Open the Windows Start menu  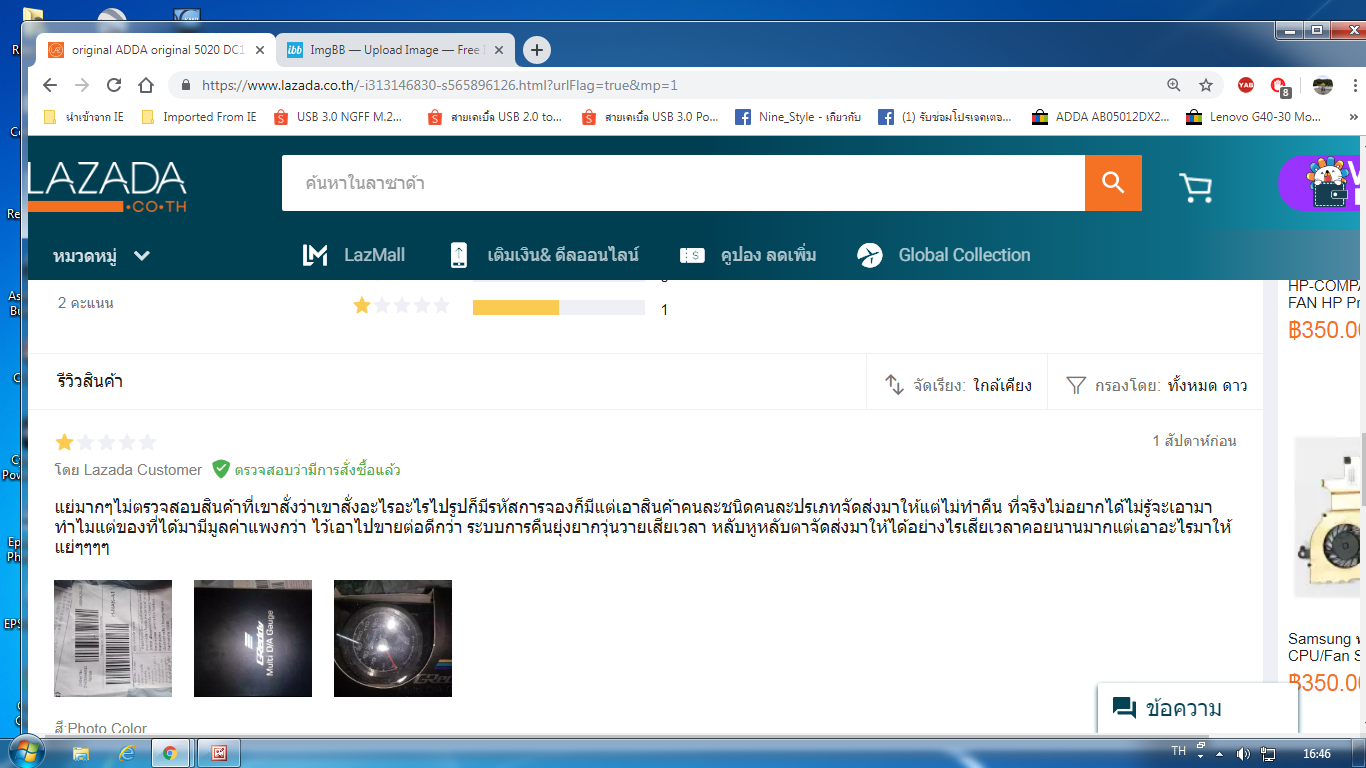26,752
